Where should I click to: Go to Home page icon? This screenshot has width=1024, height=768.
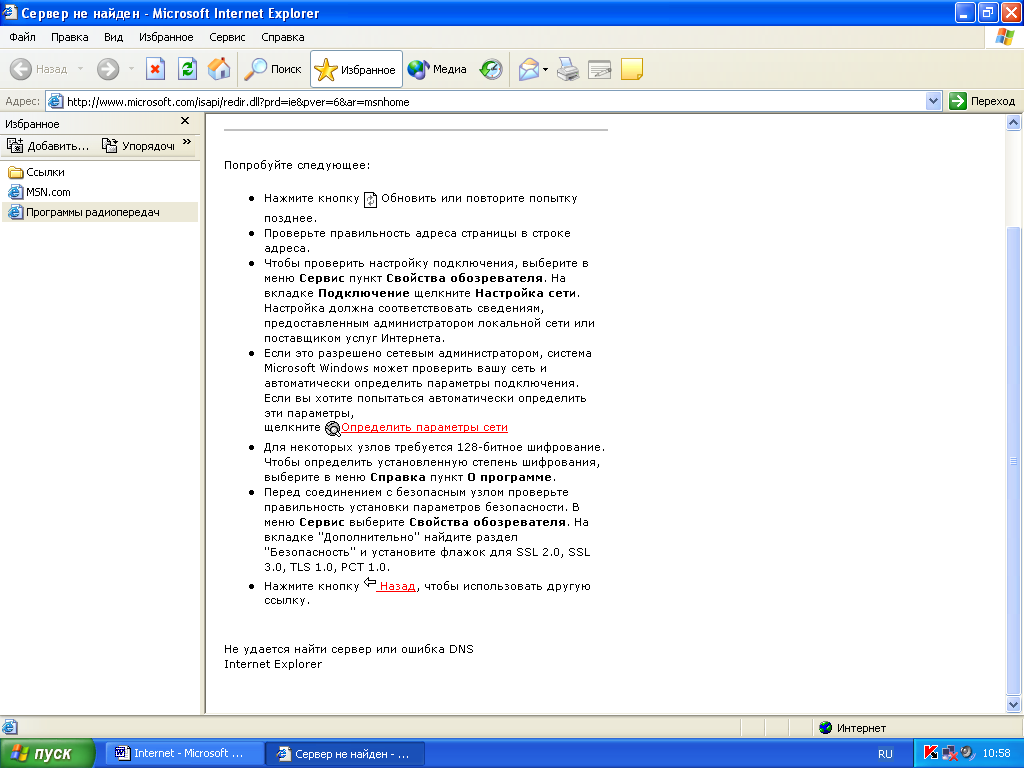click(x=219, y=69)
